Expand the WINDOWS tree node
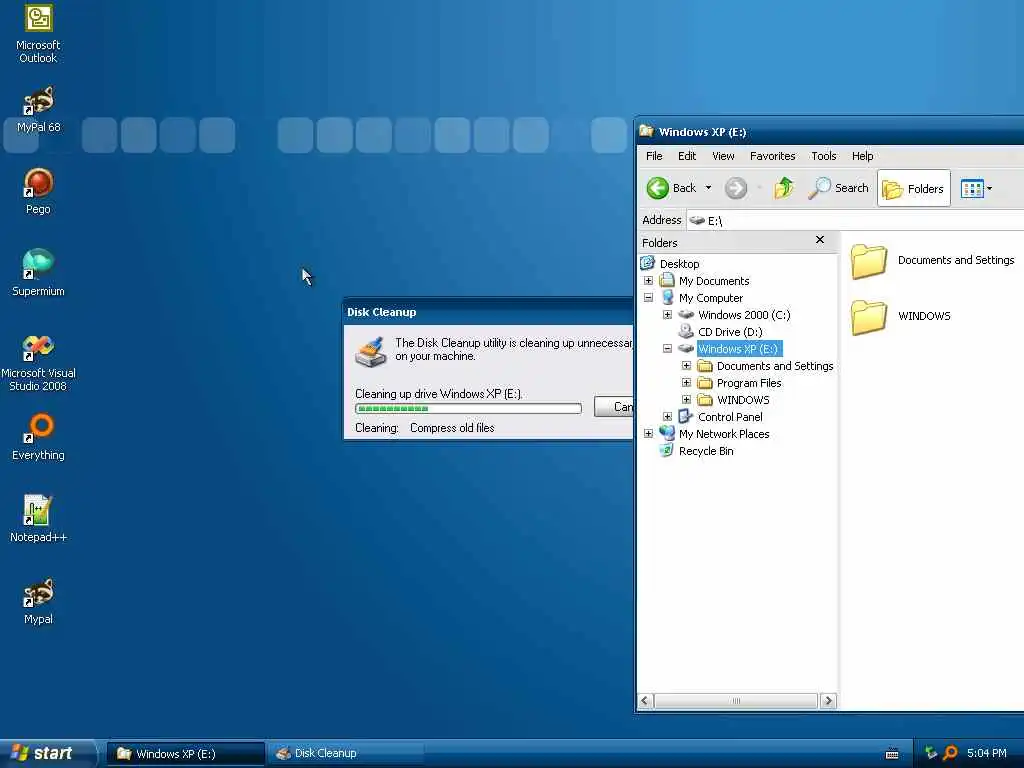 coord(686,400)
